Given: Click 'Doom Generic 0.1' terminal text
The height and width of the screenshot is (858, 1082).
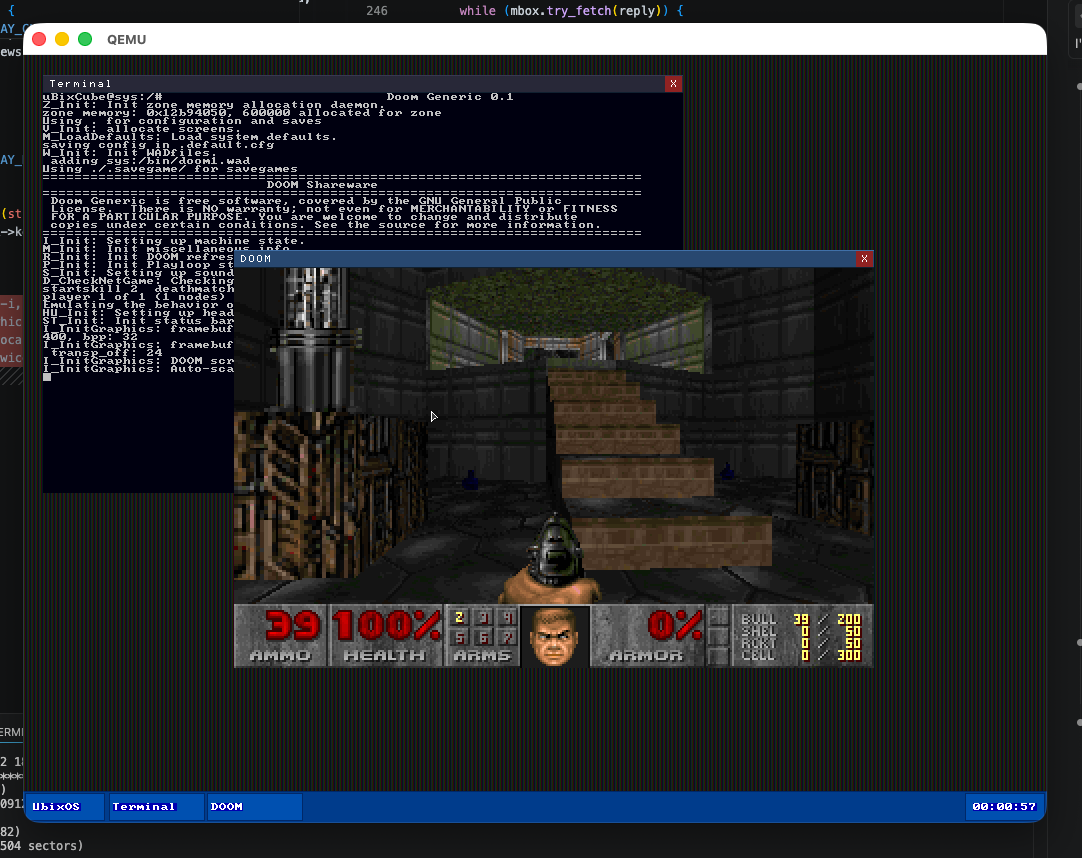Looking at the screenshot, I should 450,97.
